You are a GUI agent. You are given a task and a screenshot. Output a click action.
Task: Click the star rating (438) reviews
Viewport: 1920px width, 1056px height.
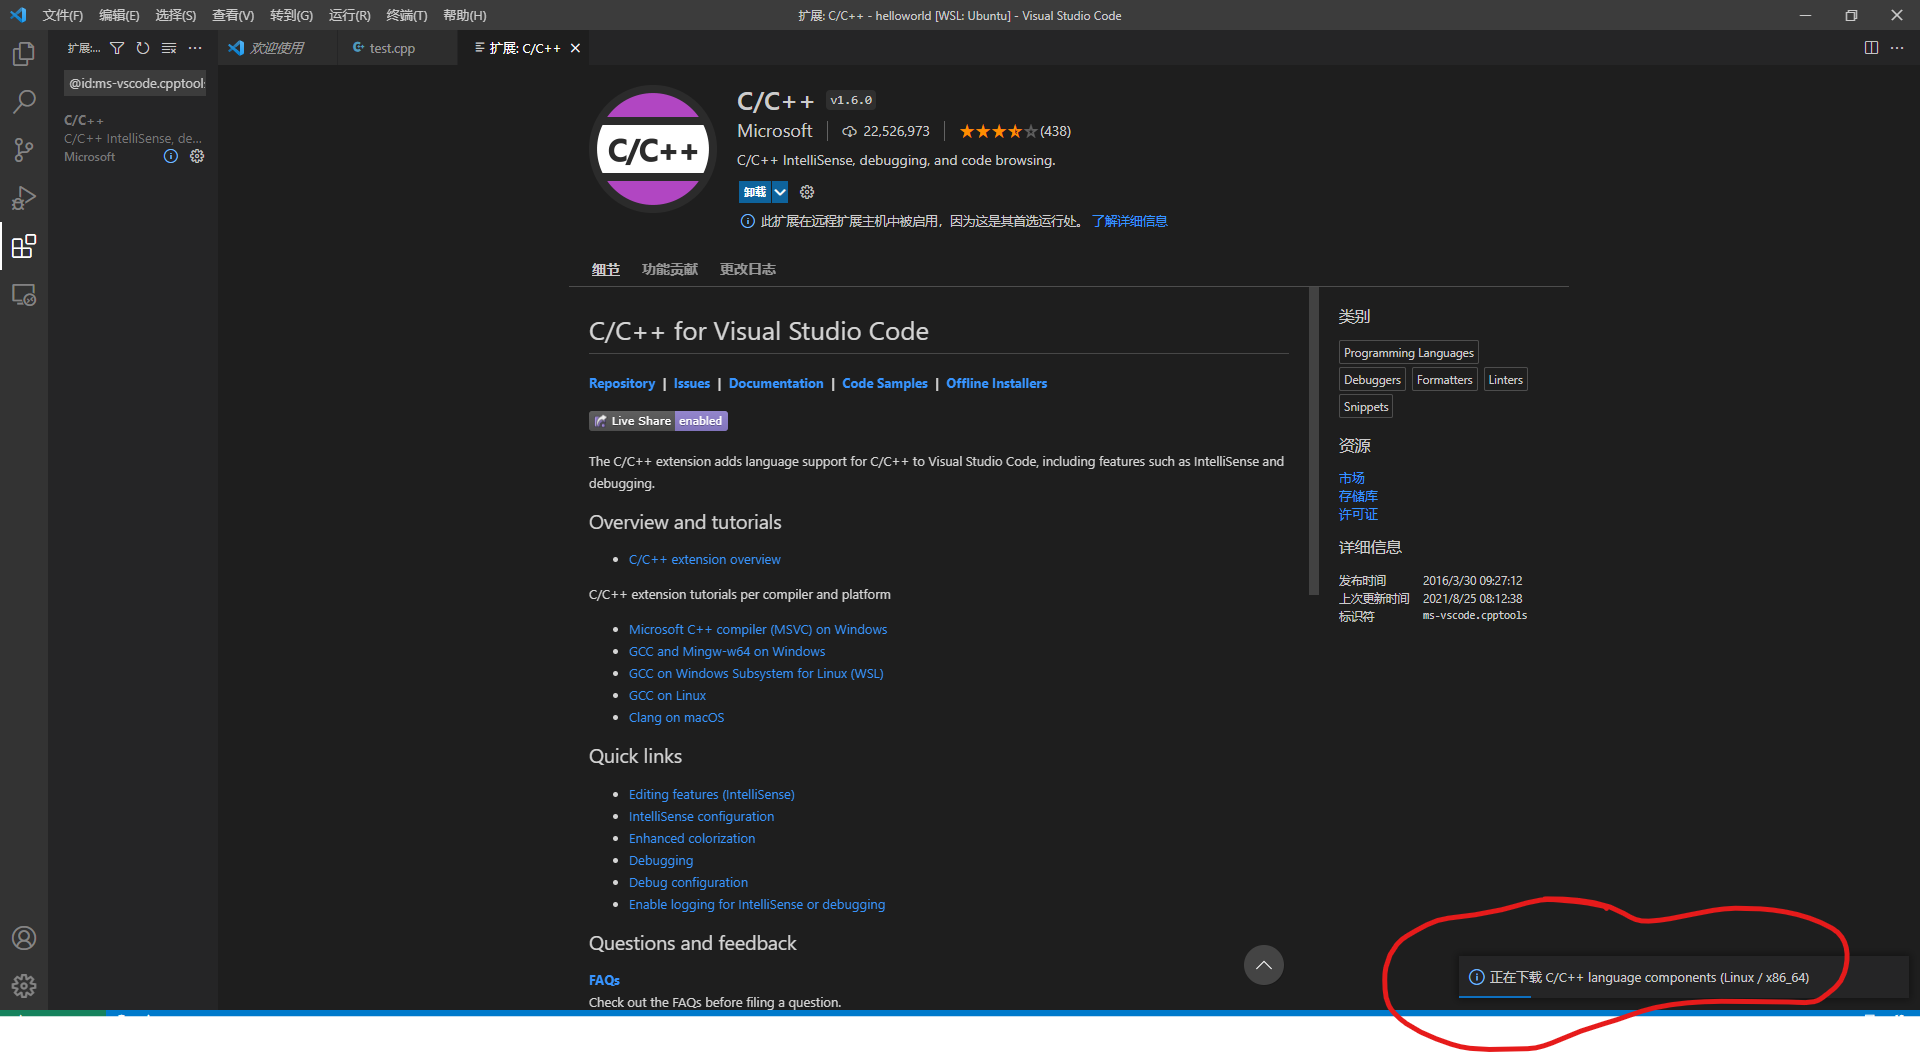(x=1015, y=131)
